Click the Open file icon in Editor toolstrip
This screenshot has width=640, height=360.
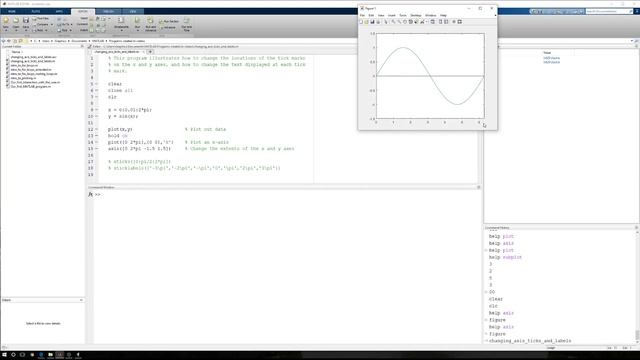[16, 20]
